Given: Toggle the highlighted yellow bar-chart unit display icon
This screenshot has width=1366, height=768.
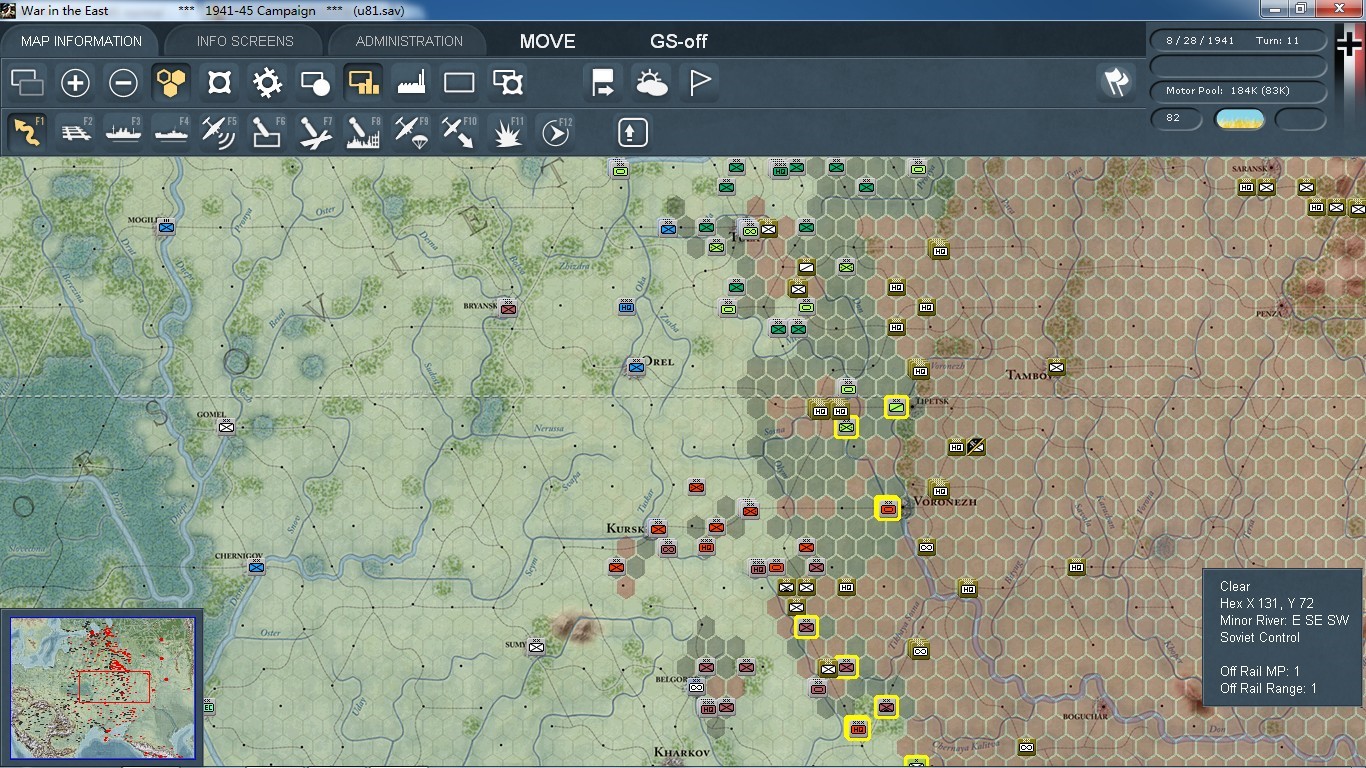Looking at the screenshot, I should coord(363,83).
